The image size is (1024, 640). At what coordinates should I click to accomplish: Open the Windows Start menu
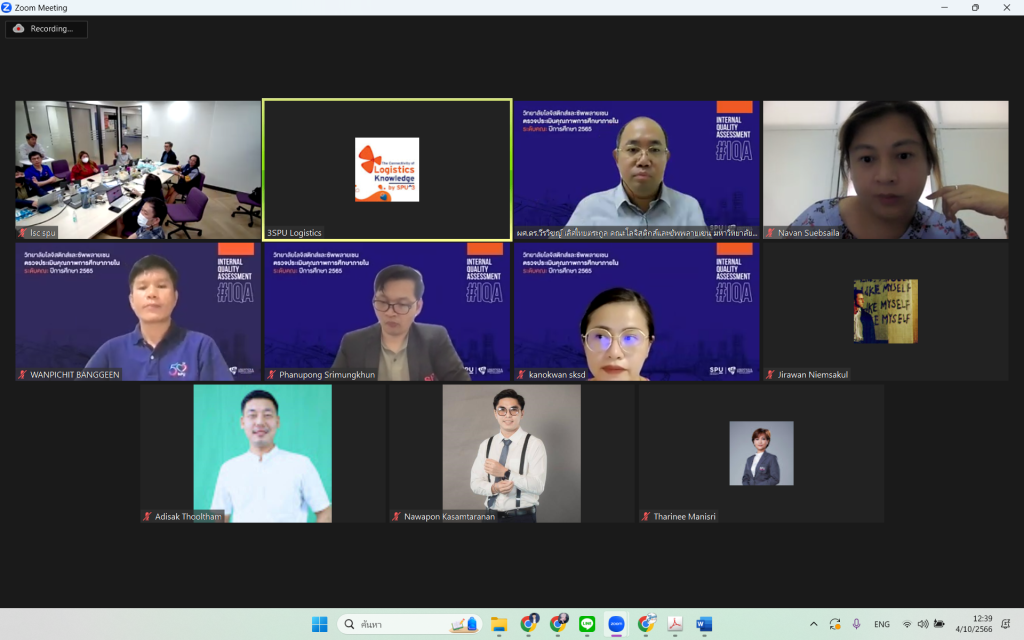coord(319,624)
